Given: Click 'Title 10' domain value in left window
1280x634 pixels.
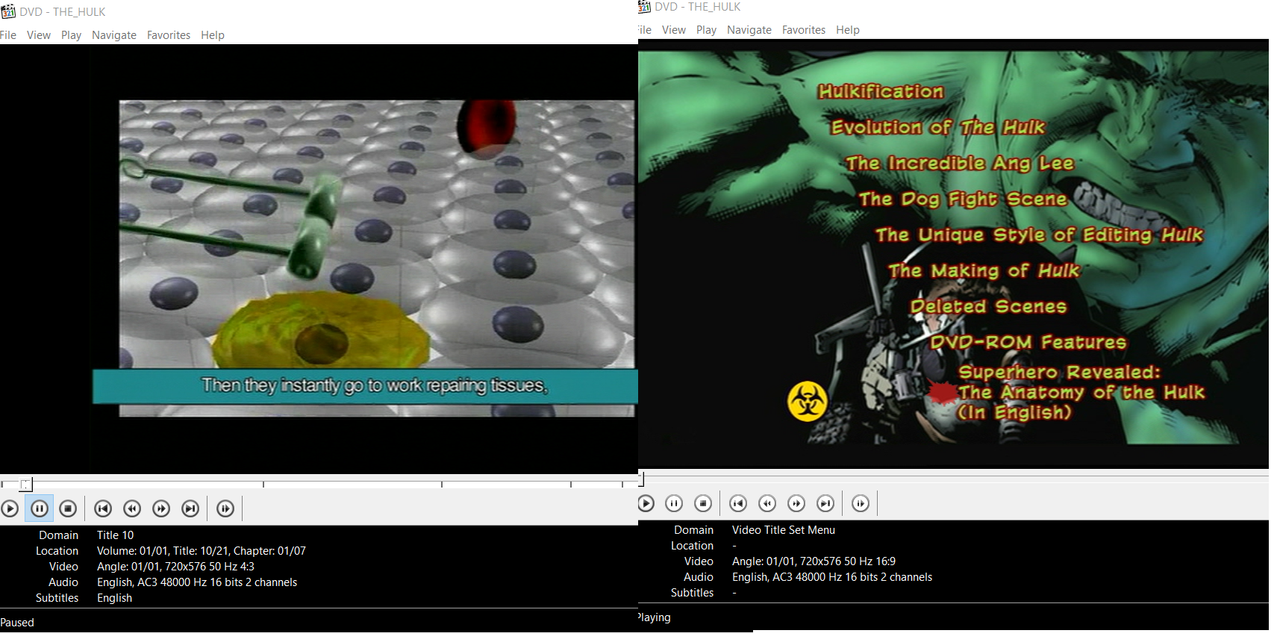Looking at the screenshot, I should point(115,535).
